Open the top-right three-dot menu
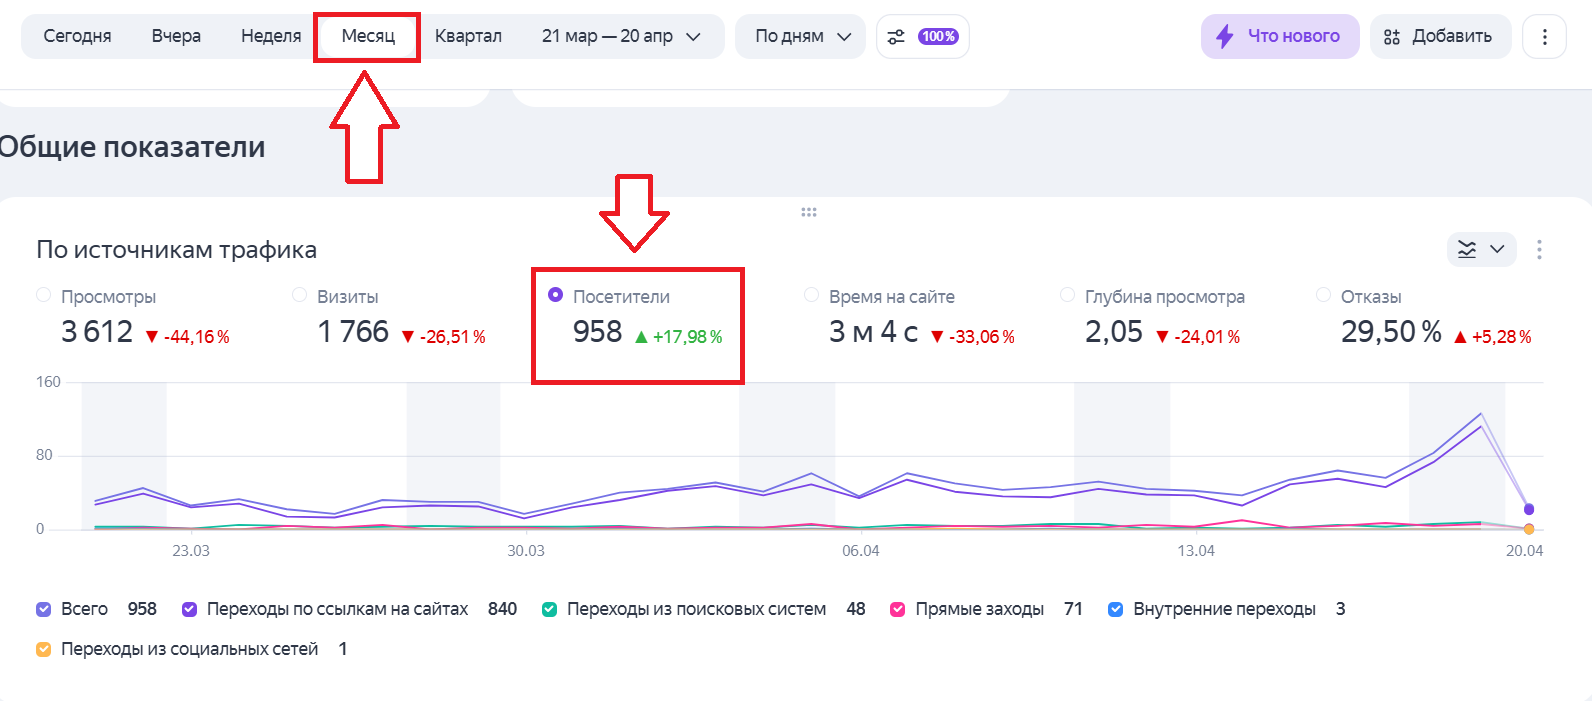The image size is (1592, 701). coord(1544,37)
